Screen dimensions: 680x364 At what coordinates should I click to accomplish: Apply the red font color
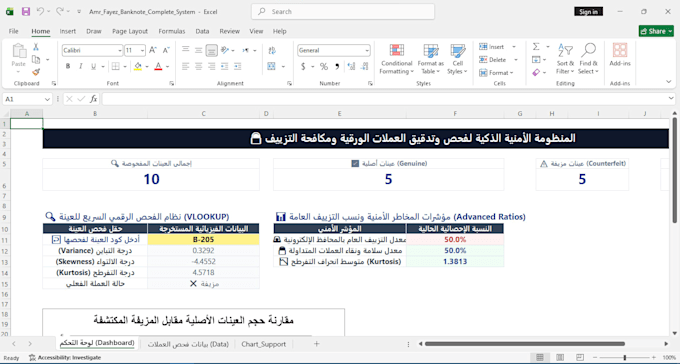click(158, 66)
